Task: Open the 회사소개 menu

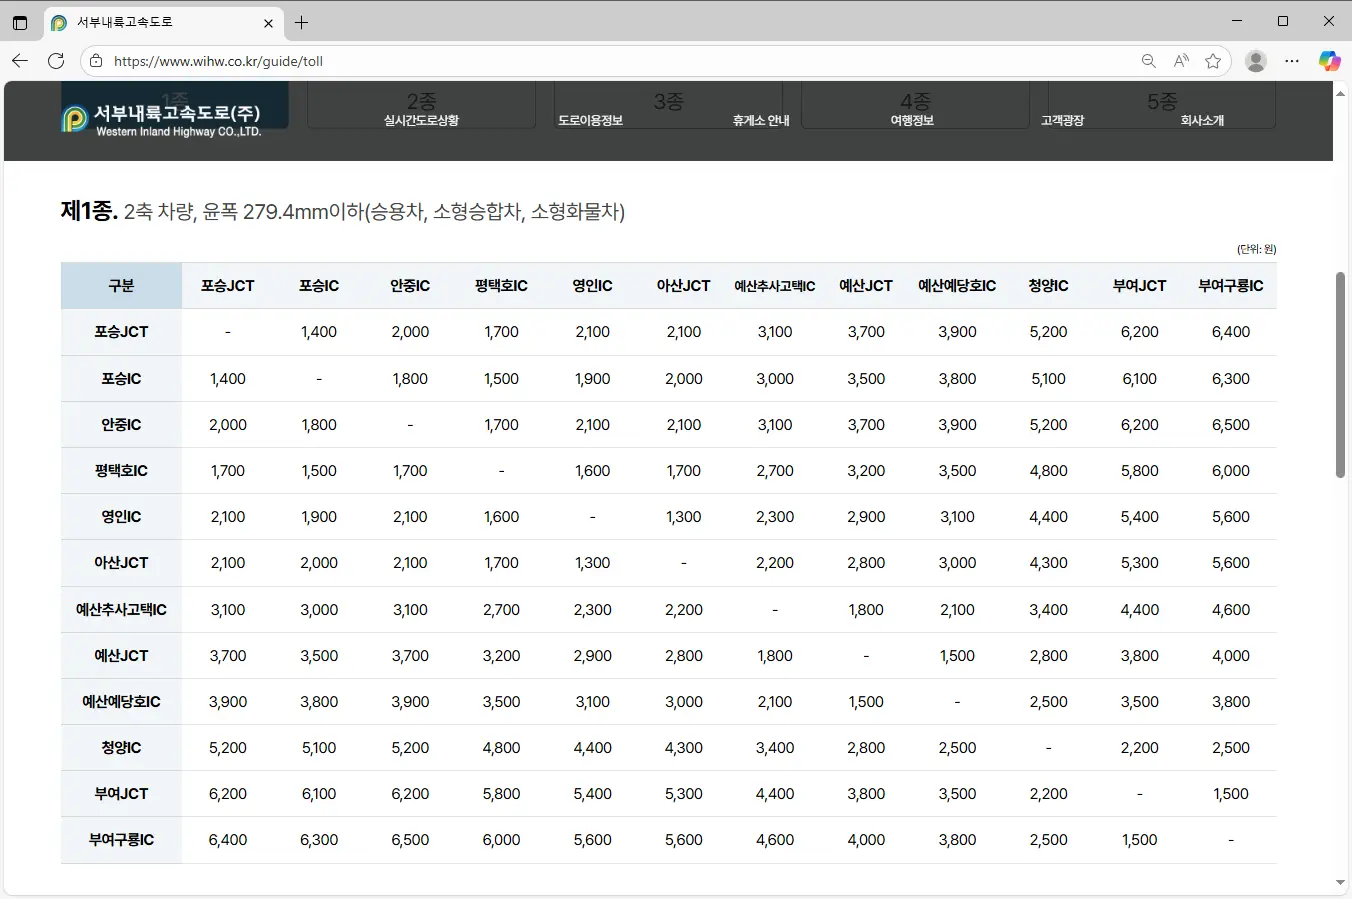Action: [1202, 120]
